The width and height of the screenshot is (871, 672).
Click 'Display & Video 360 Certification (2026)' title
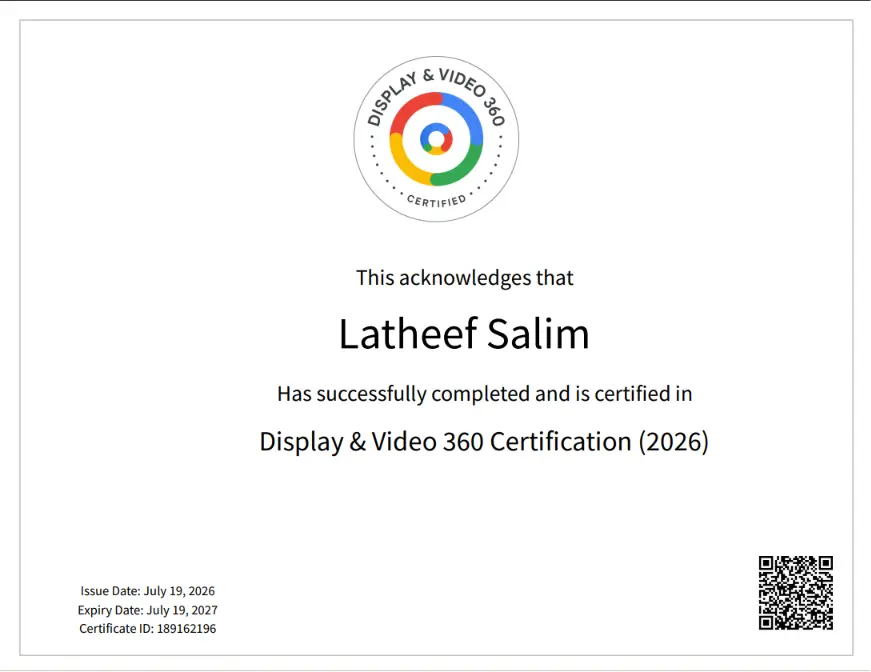(x=484, y=442)
